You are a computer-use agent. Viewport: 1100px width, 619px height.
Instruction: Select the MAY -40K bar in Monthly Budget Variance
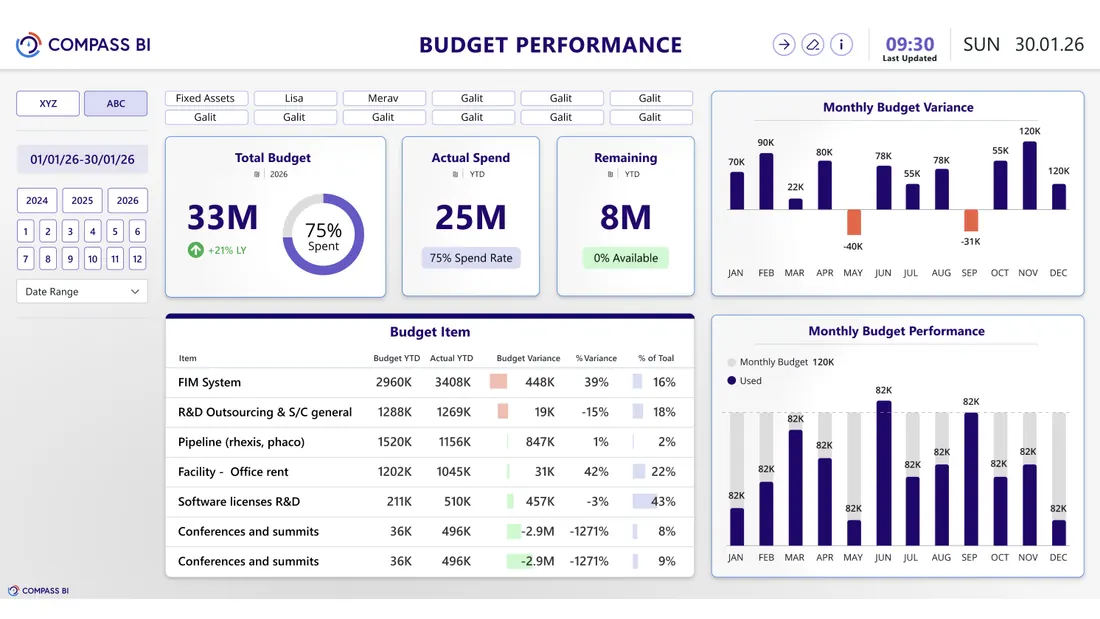(854, 222)
